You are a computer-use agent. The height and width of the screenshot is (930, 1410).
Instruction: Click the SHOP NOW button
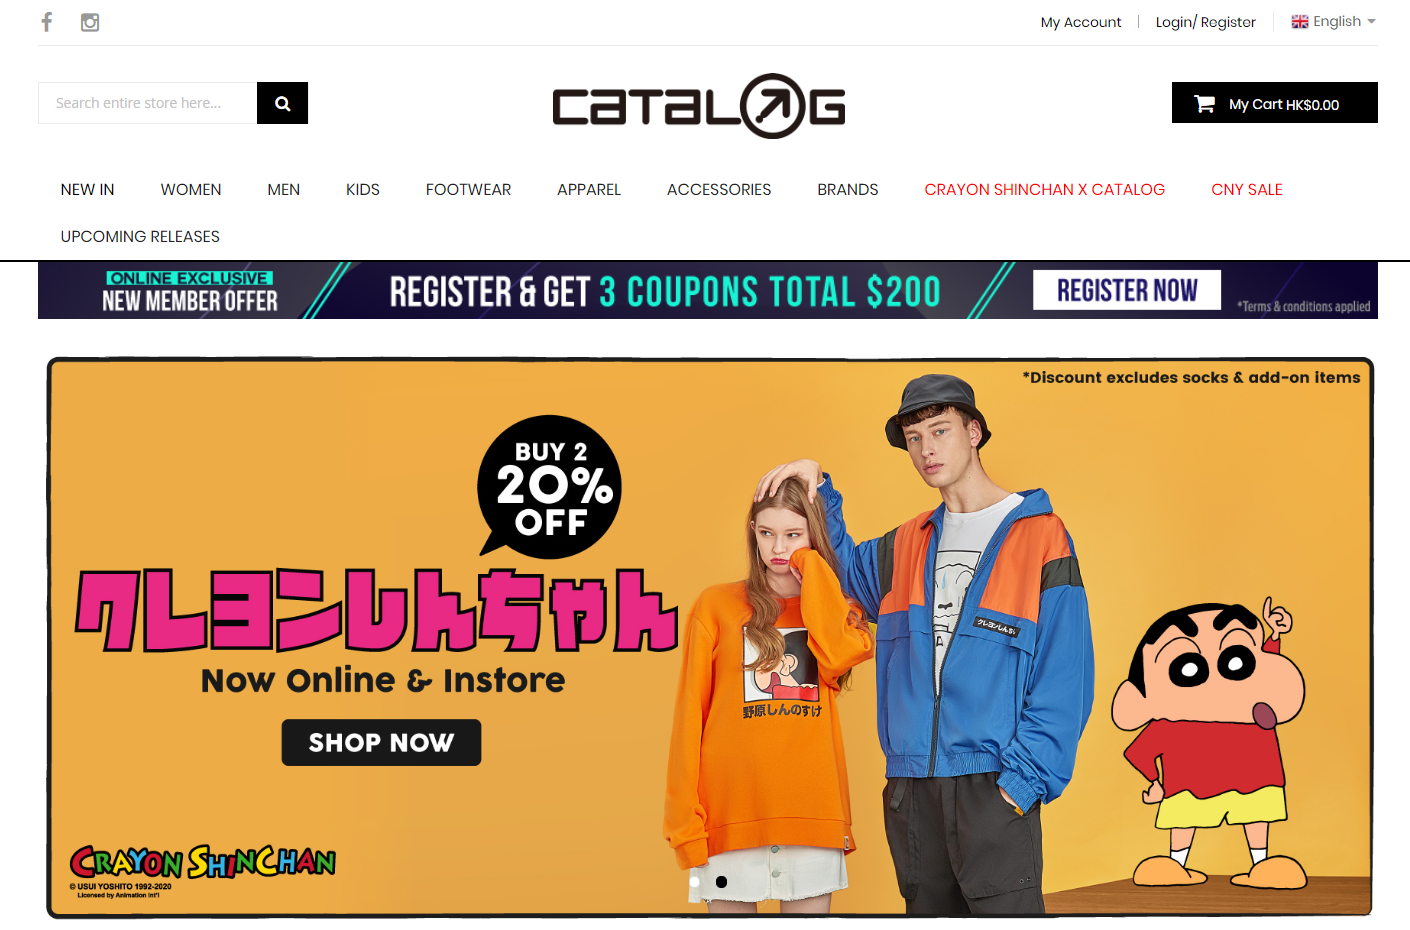[x=381, y=742]
